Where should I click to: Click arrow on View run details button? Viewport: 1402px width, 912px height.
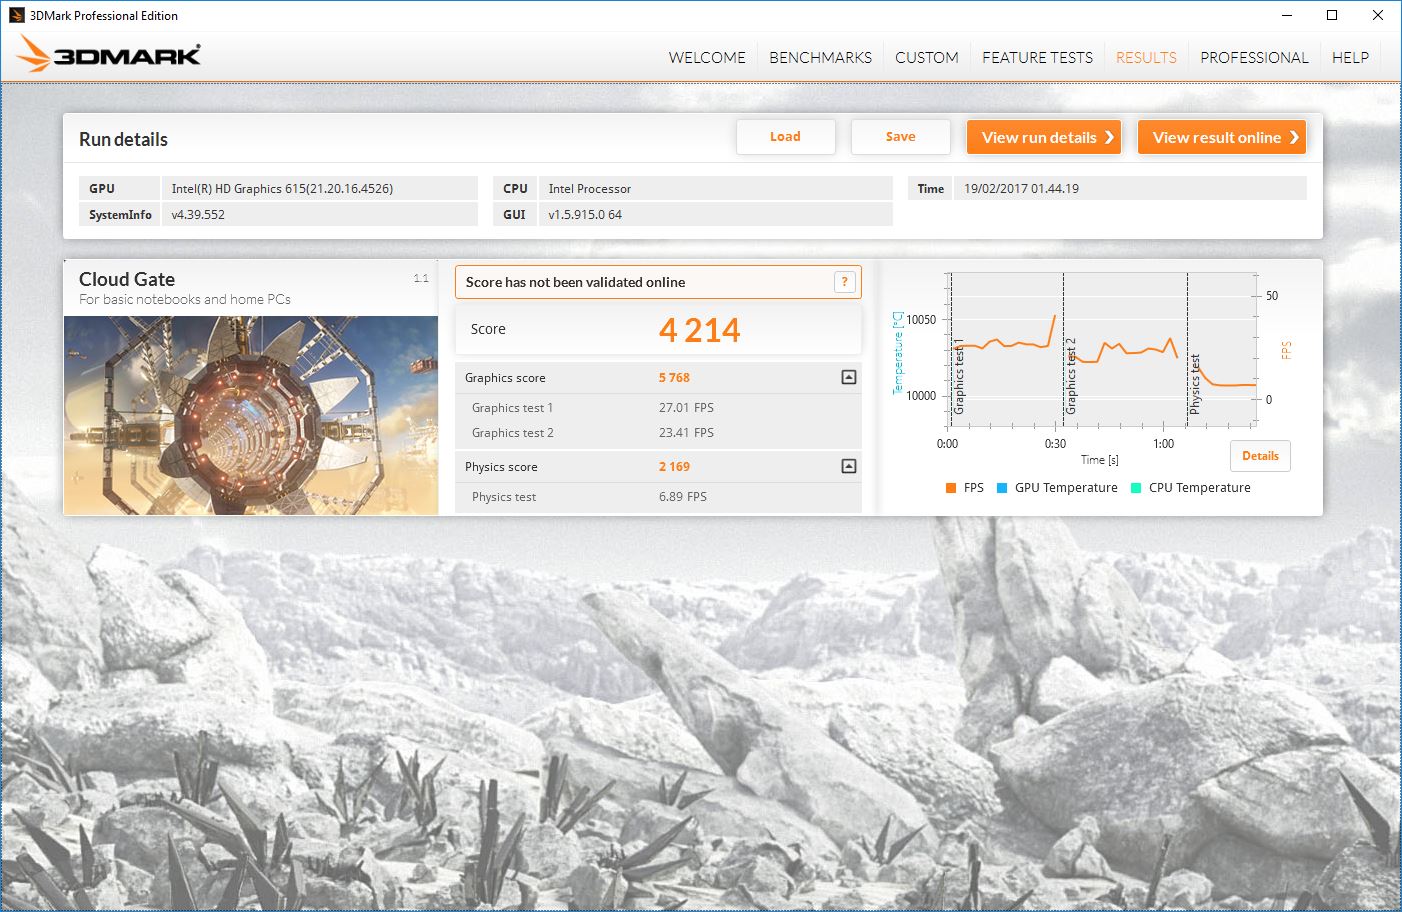point(1109,138)
